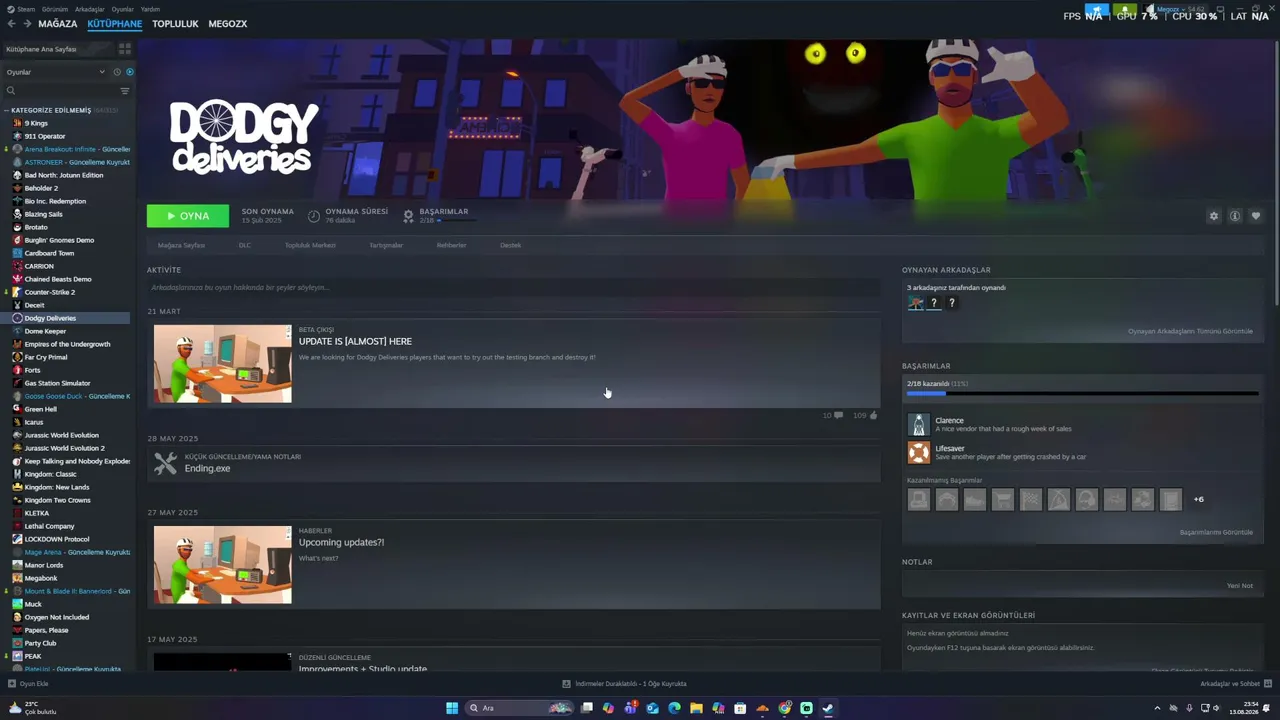
Task: Open the game settings gear icon
Action: pos(1214,216)
